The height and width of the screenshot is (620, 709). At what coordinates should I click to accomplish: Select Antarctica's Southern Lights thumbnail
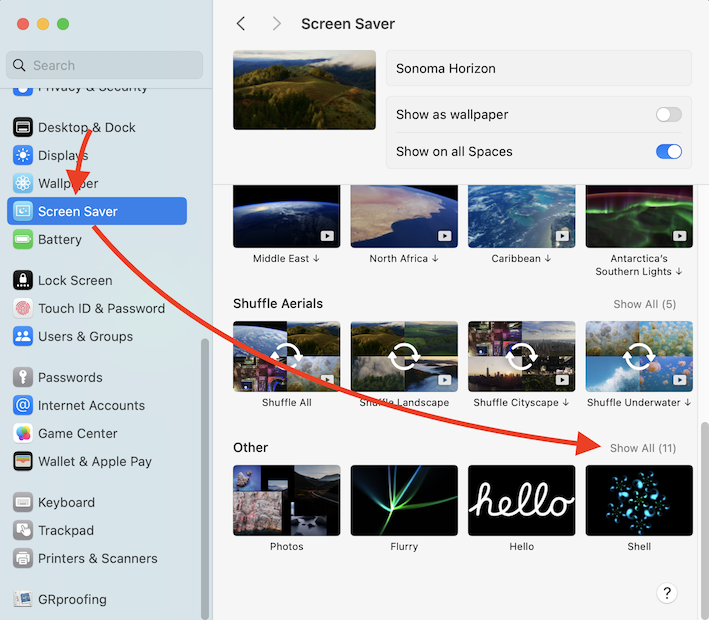639,216
